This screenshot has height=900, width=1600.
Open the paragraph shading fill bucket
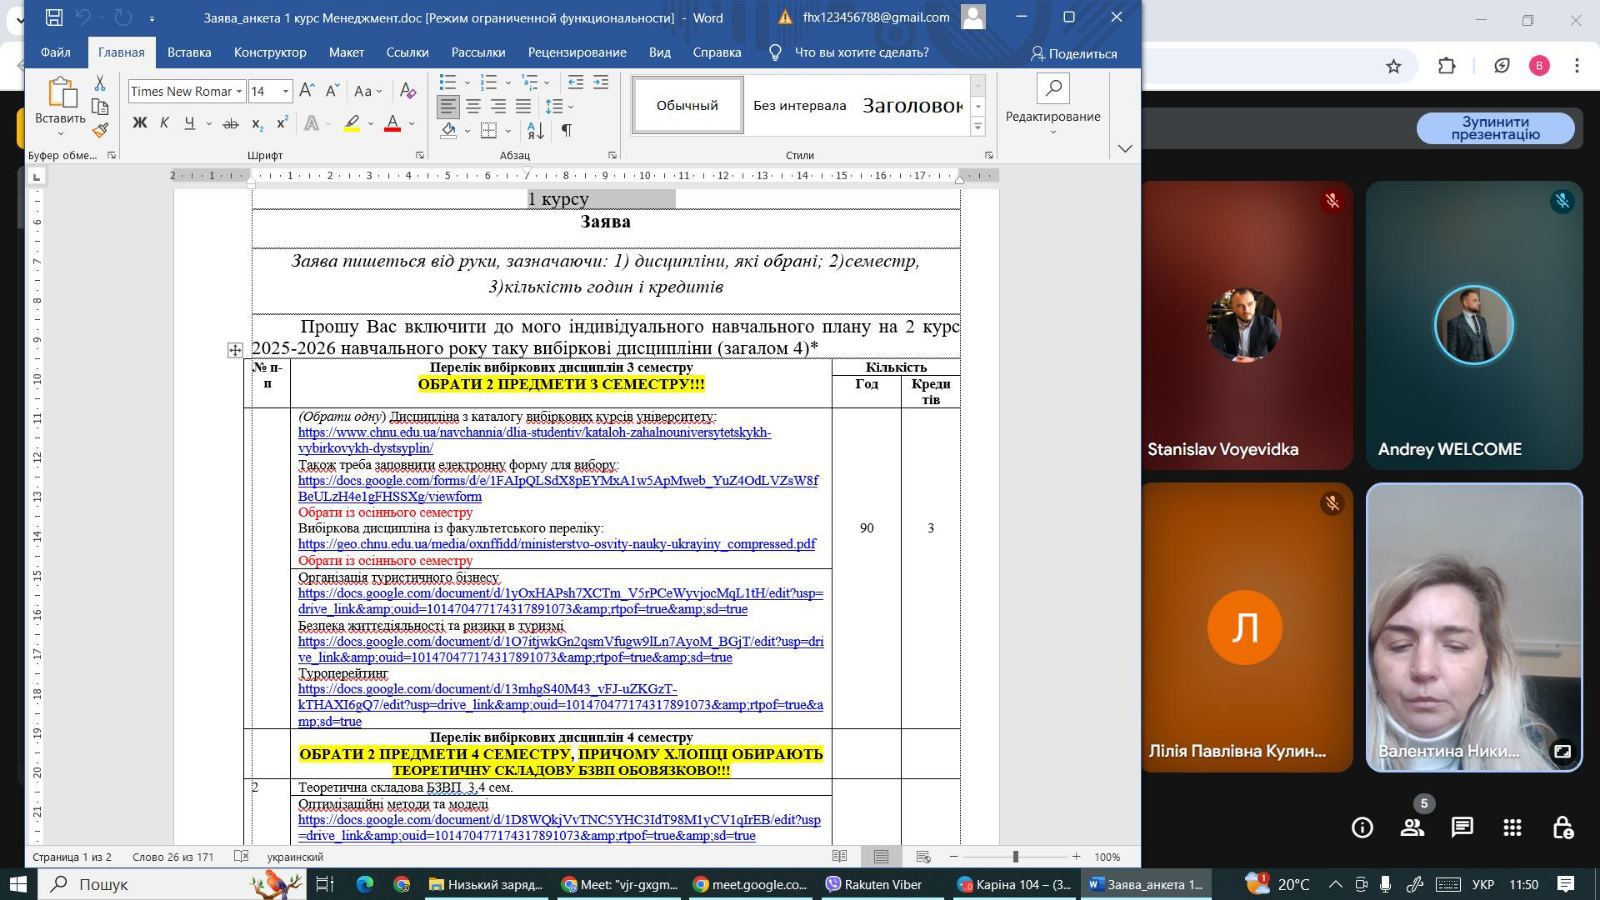pyautogui.click(x=449, y=130)
